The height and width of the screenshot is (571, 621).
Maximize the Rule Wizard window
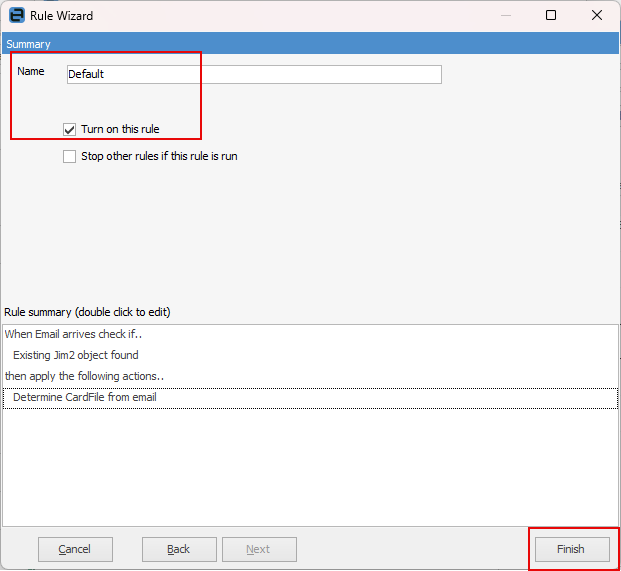(x=551, y=15)
